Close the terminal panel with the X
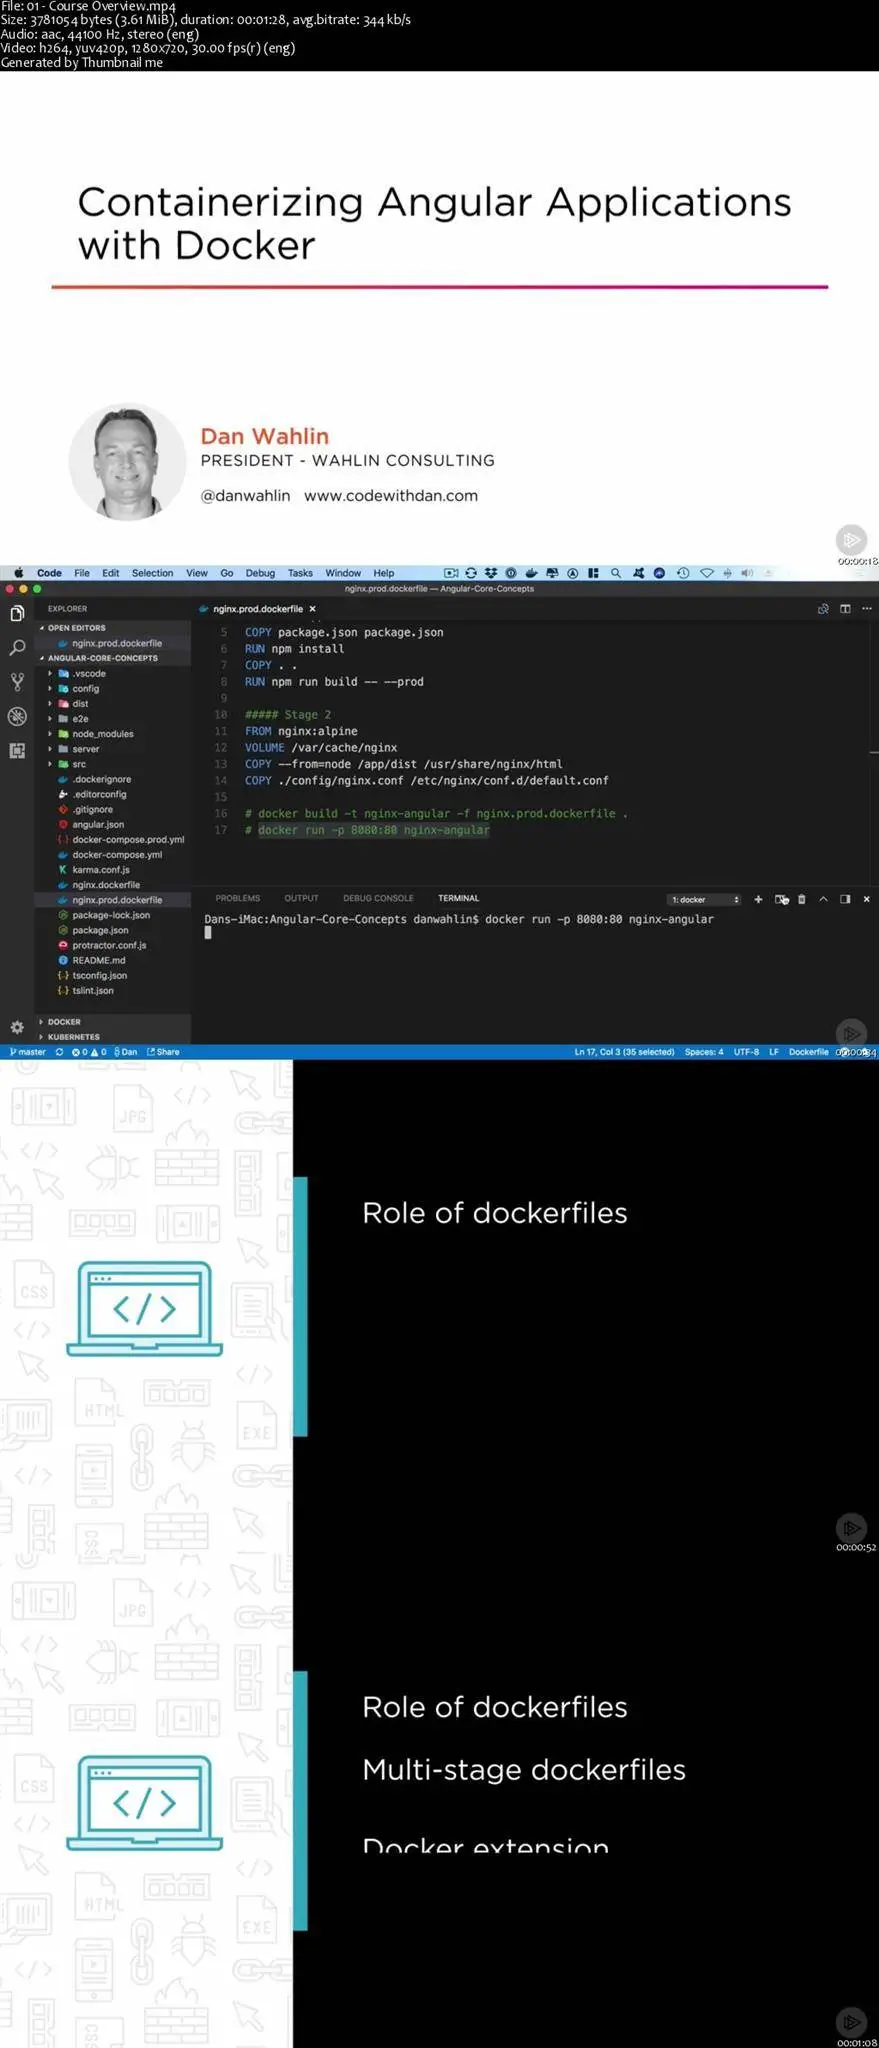Image resolution: width=879 pixels, height=2048 pixels. pos(866,899)
